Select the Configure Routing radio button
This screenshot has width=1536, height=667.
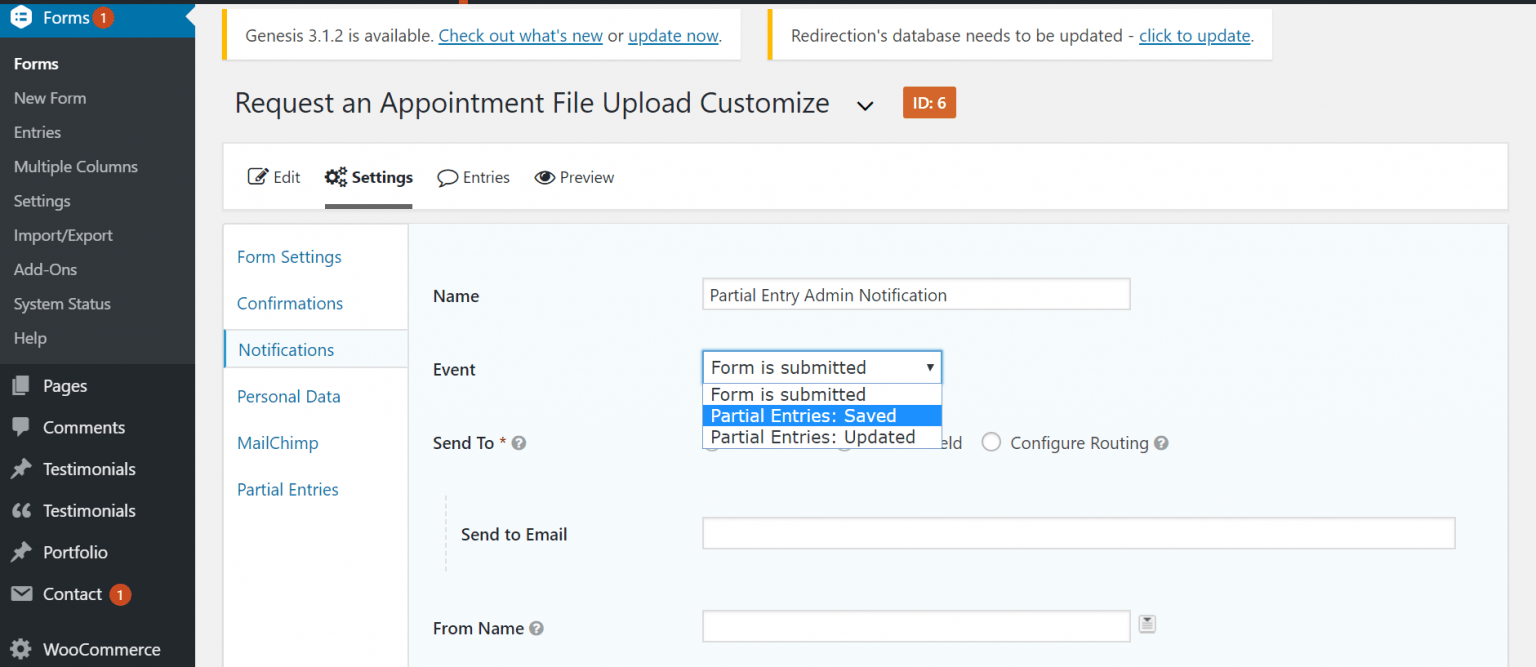point(991,442)
